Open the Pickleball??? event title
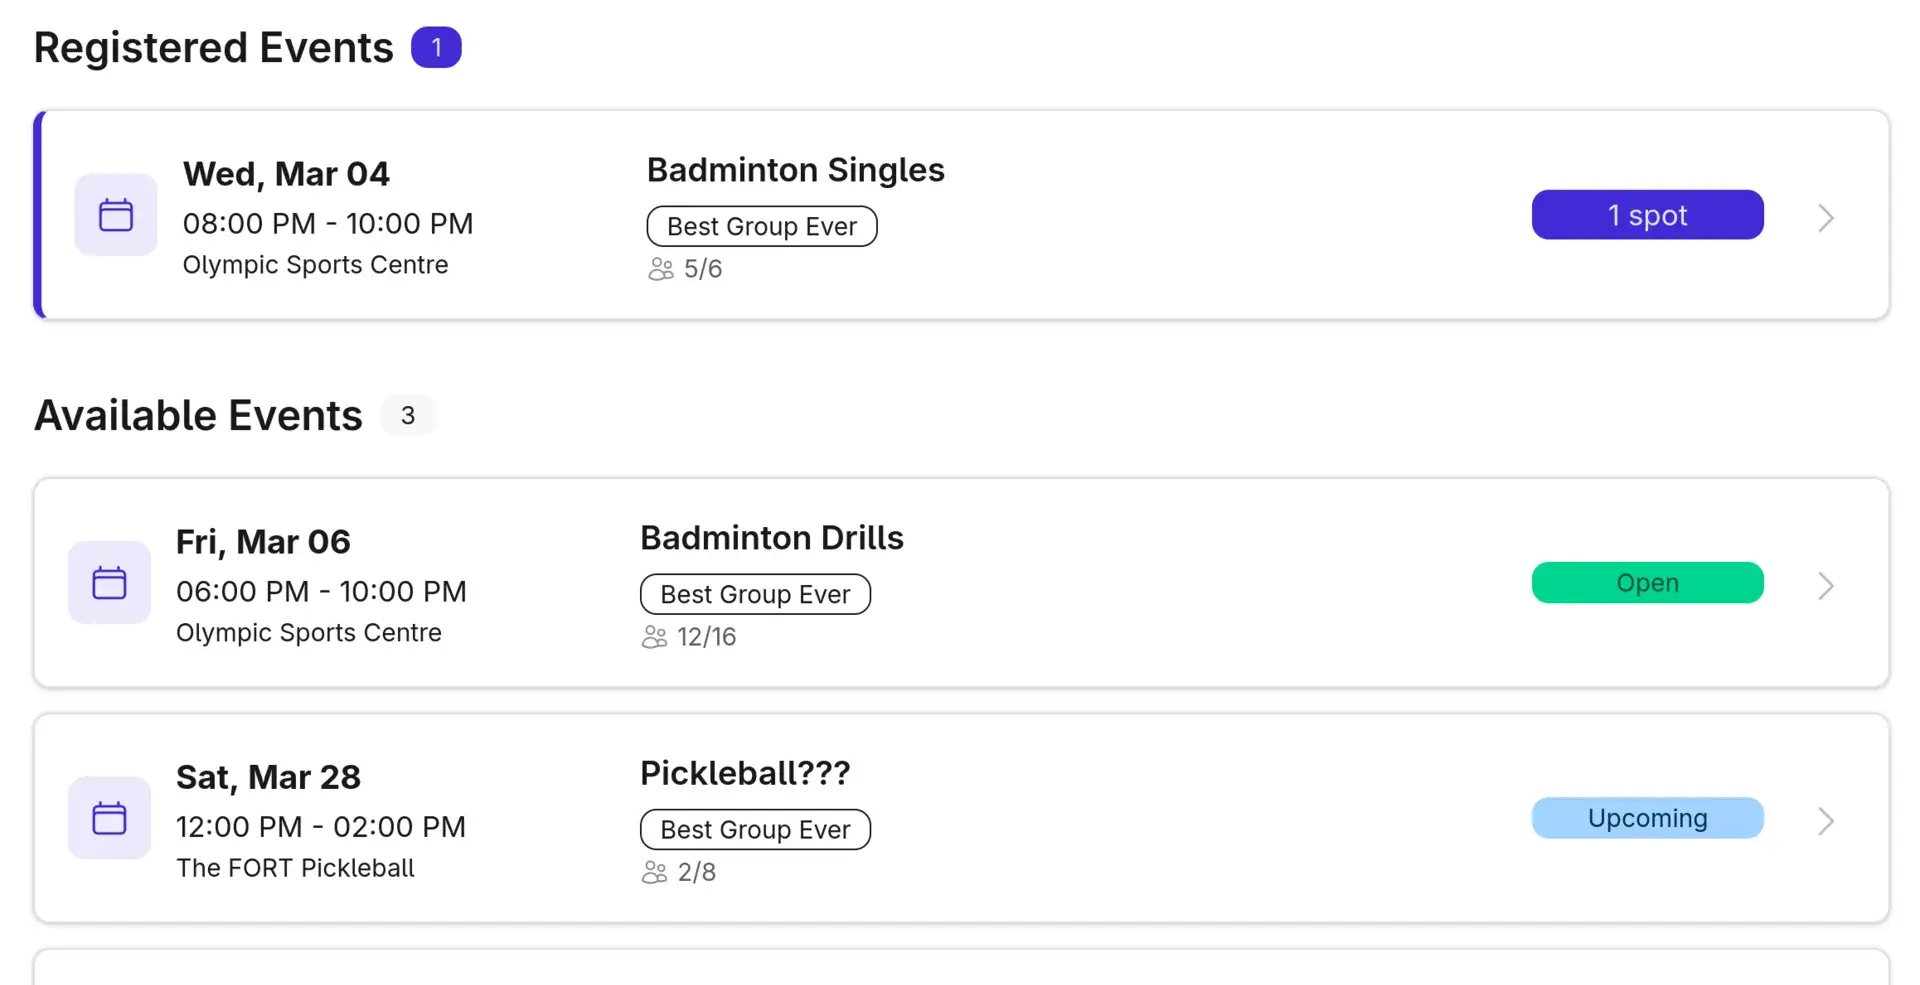The image size is (1920, 985). click(x=744, y=771)
